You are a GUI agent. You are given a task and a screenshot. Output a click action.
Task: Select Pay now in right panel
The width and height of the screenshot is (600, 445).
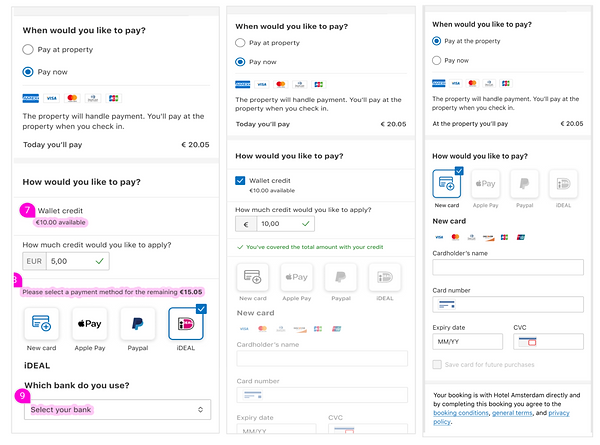tap(436, 60)
